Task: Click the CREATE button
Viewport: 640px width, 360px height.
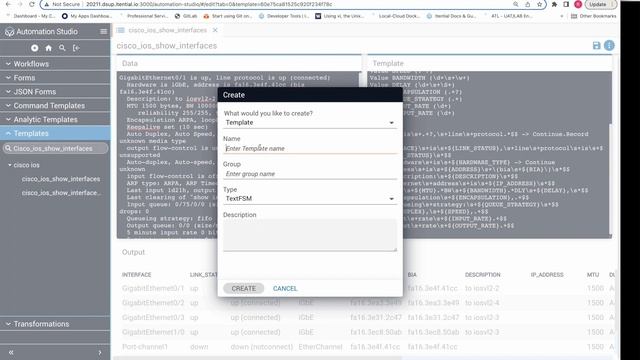Action: [244, 288]
